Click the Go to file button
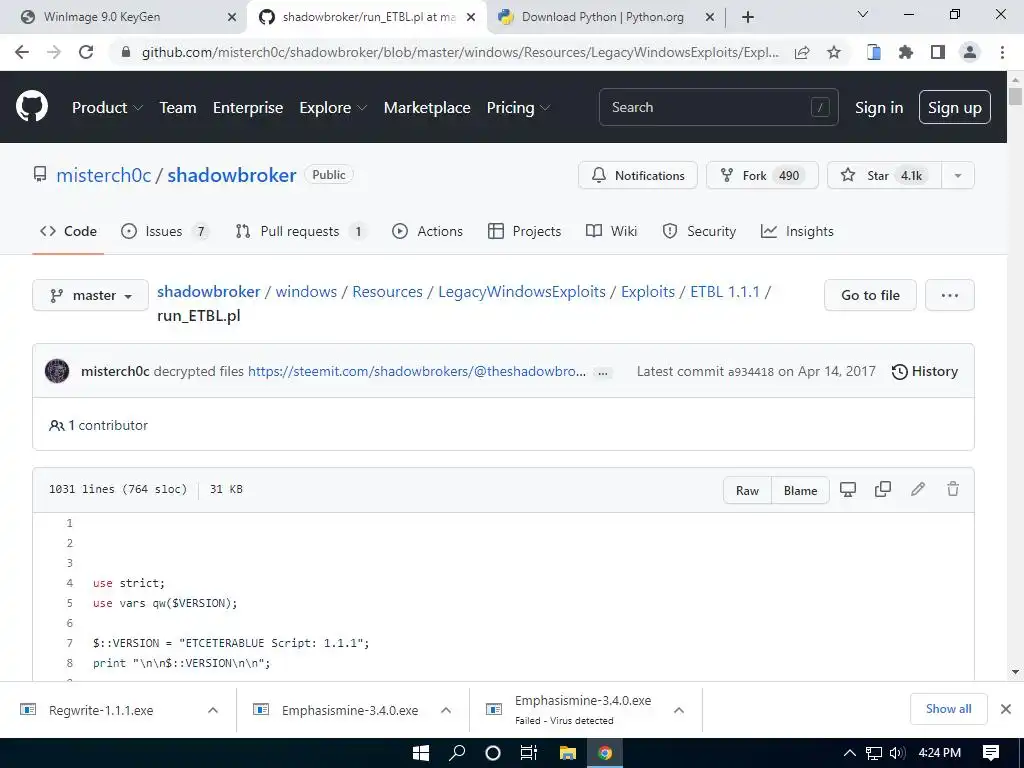This screenshot has height=768, width=1024. coord(870,295)
